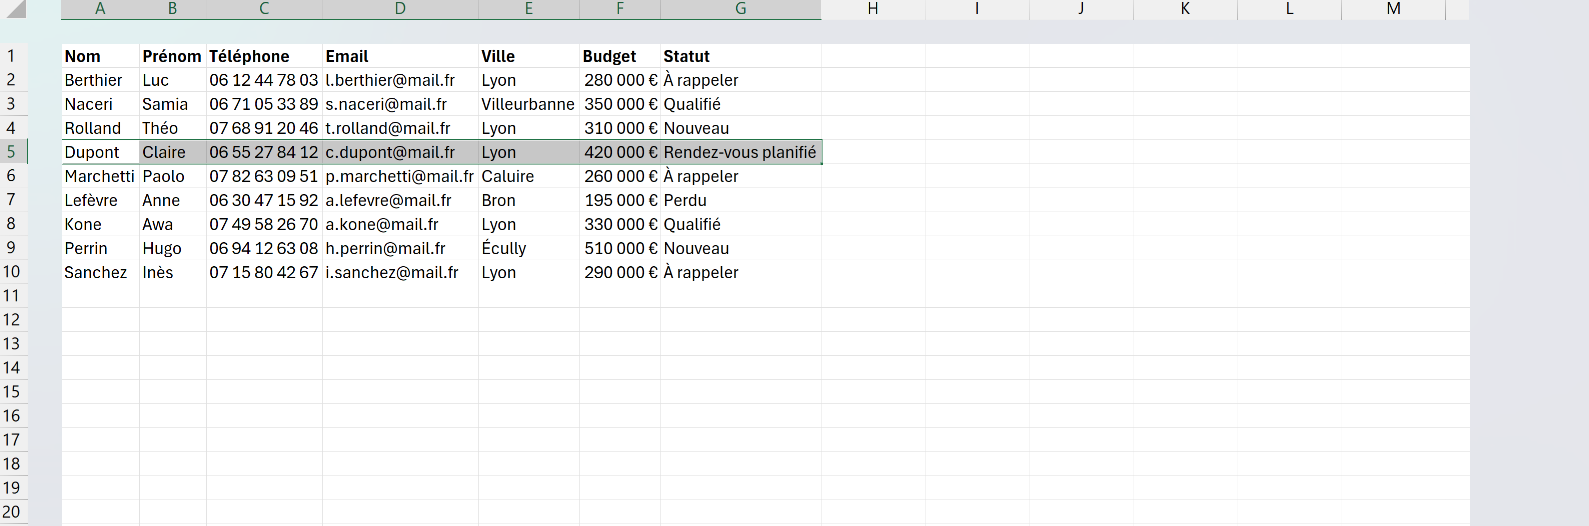The width and height of the screenshot is (1589, 526).
Task: Select column M header
Action: point(1393,9)
